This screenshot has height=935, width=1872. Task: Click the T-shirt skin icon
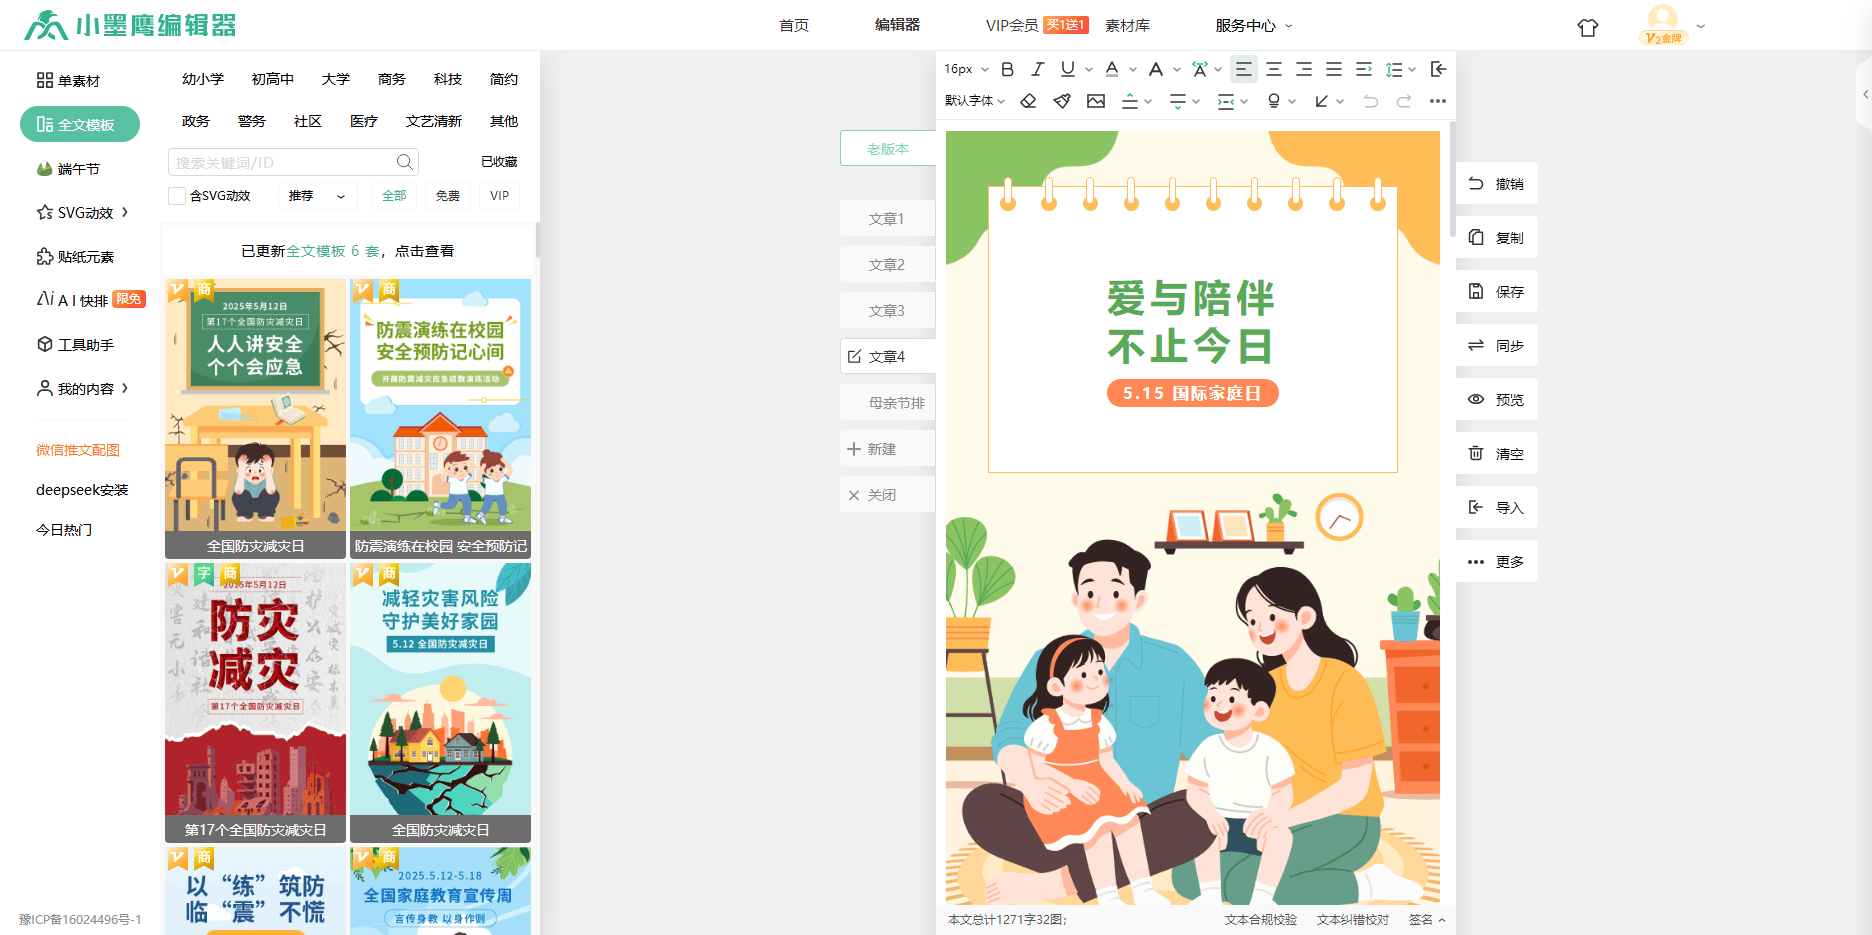click(1587, 27)
